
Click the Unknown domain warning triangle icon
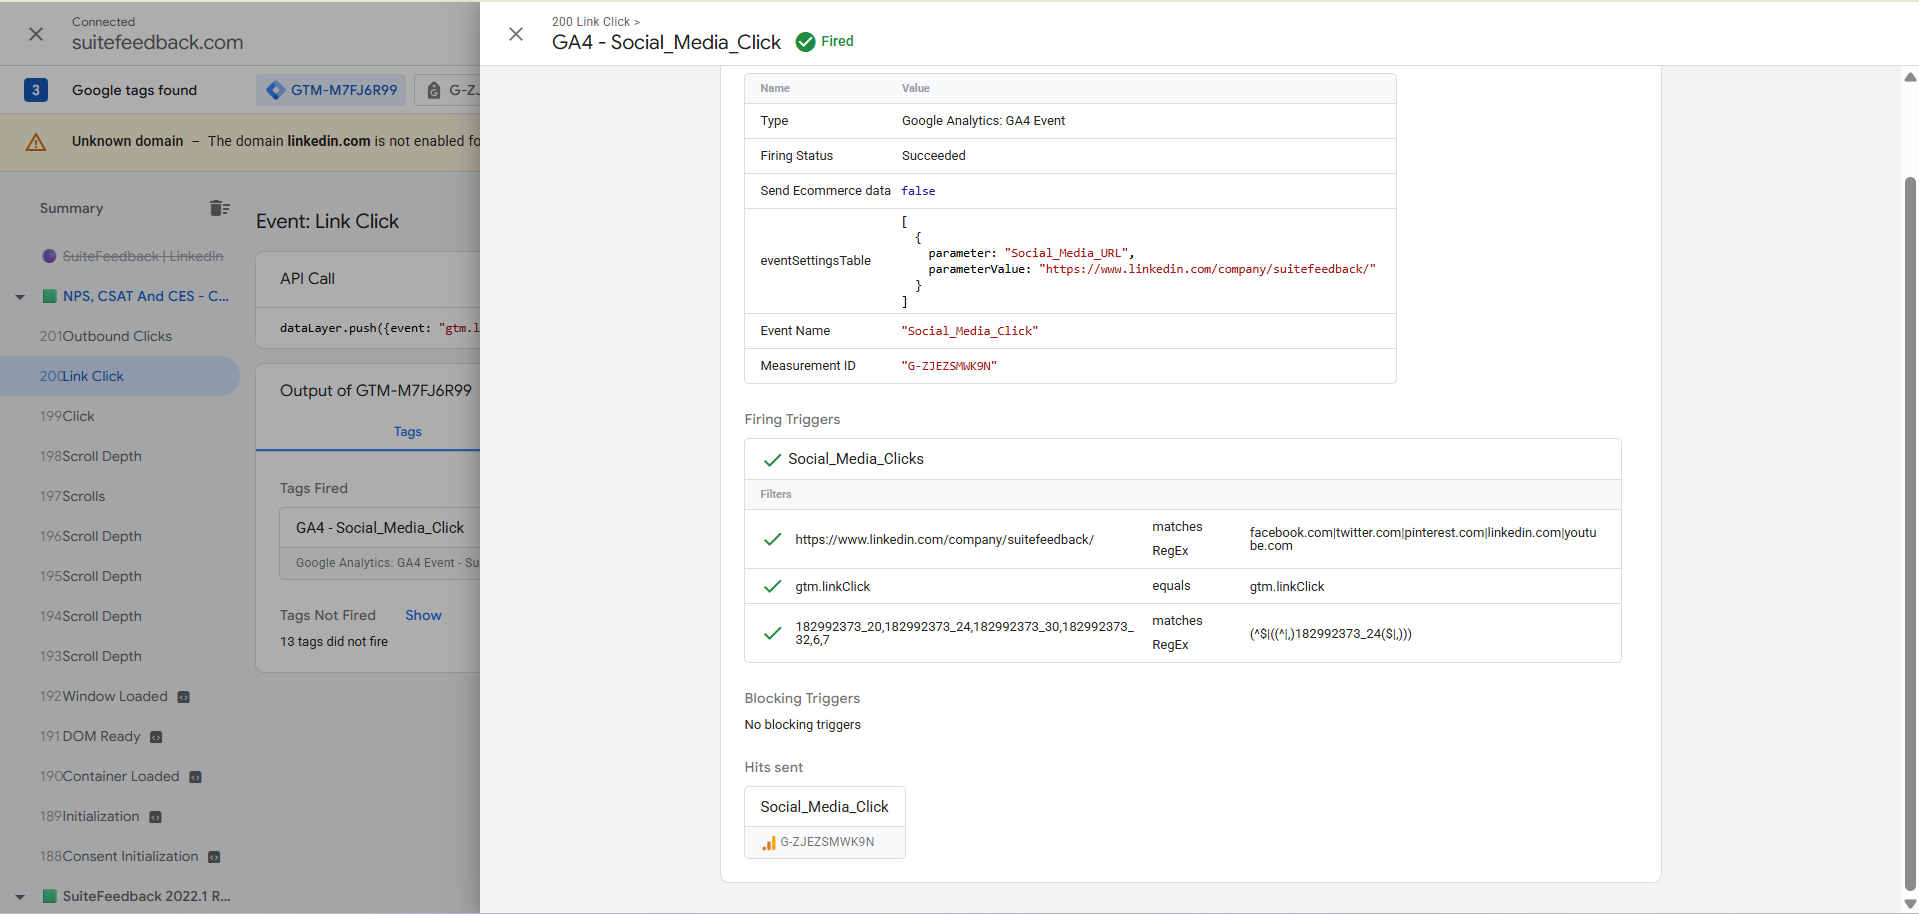pos(36,142)
